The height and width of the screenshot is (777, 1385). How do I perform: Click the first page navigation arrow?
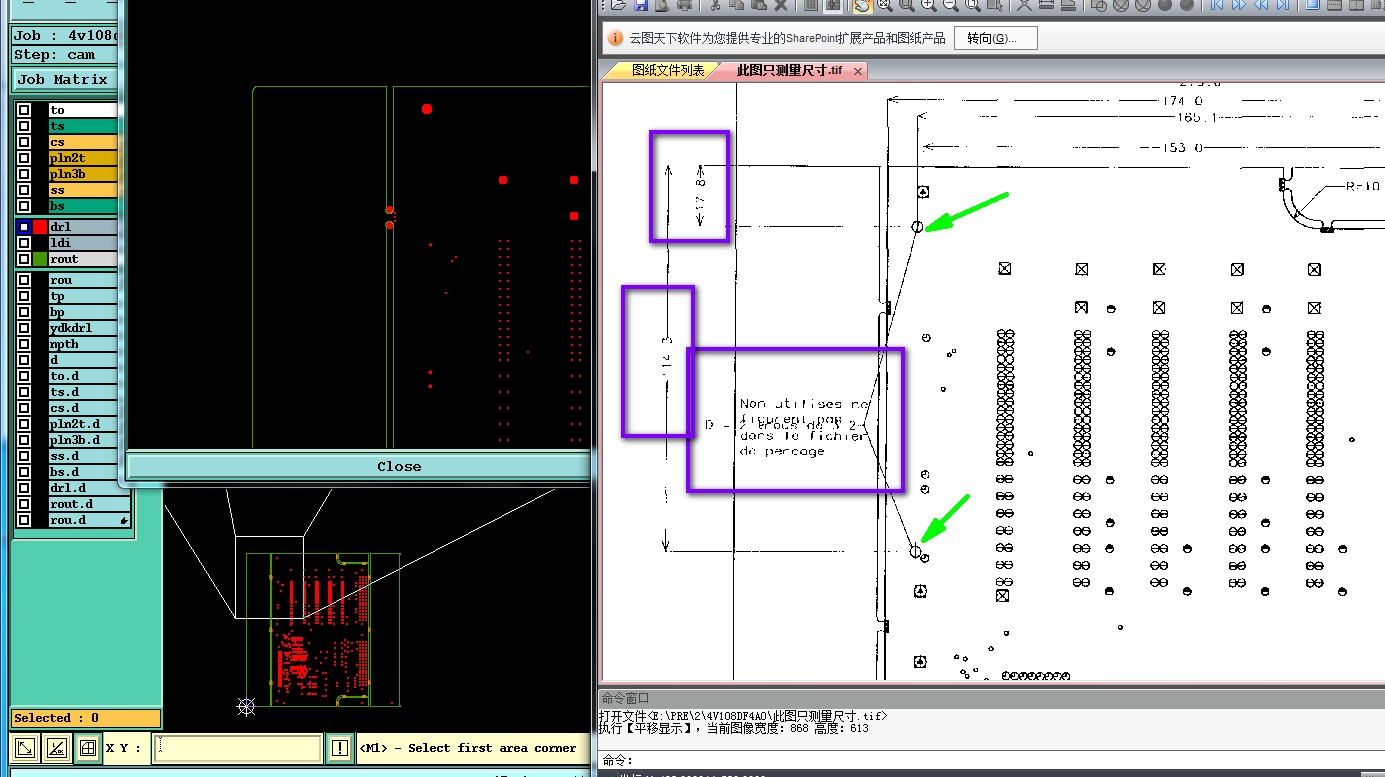click(1217, 5)
